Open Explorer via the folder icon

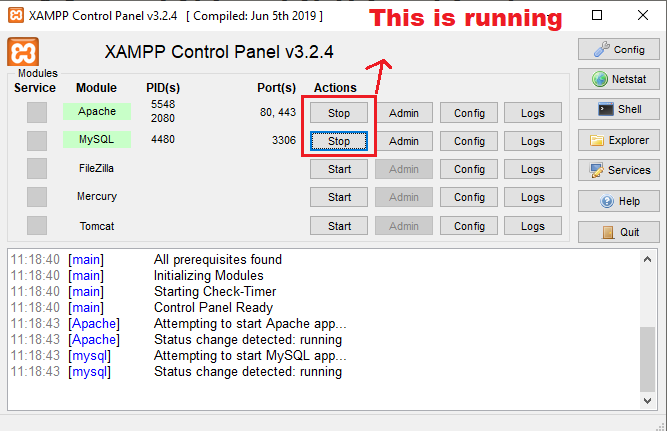[x=619, y=140]
